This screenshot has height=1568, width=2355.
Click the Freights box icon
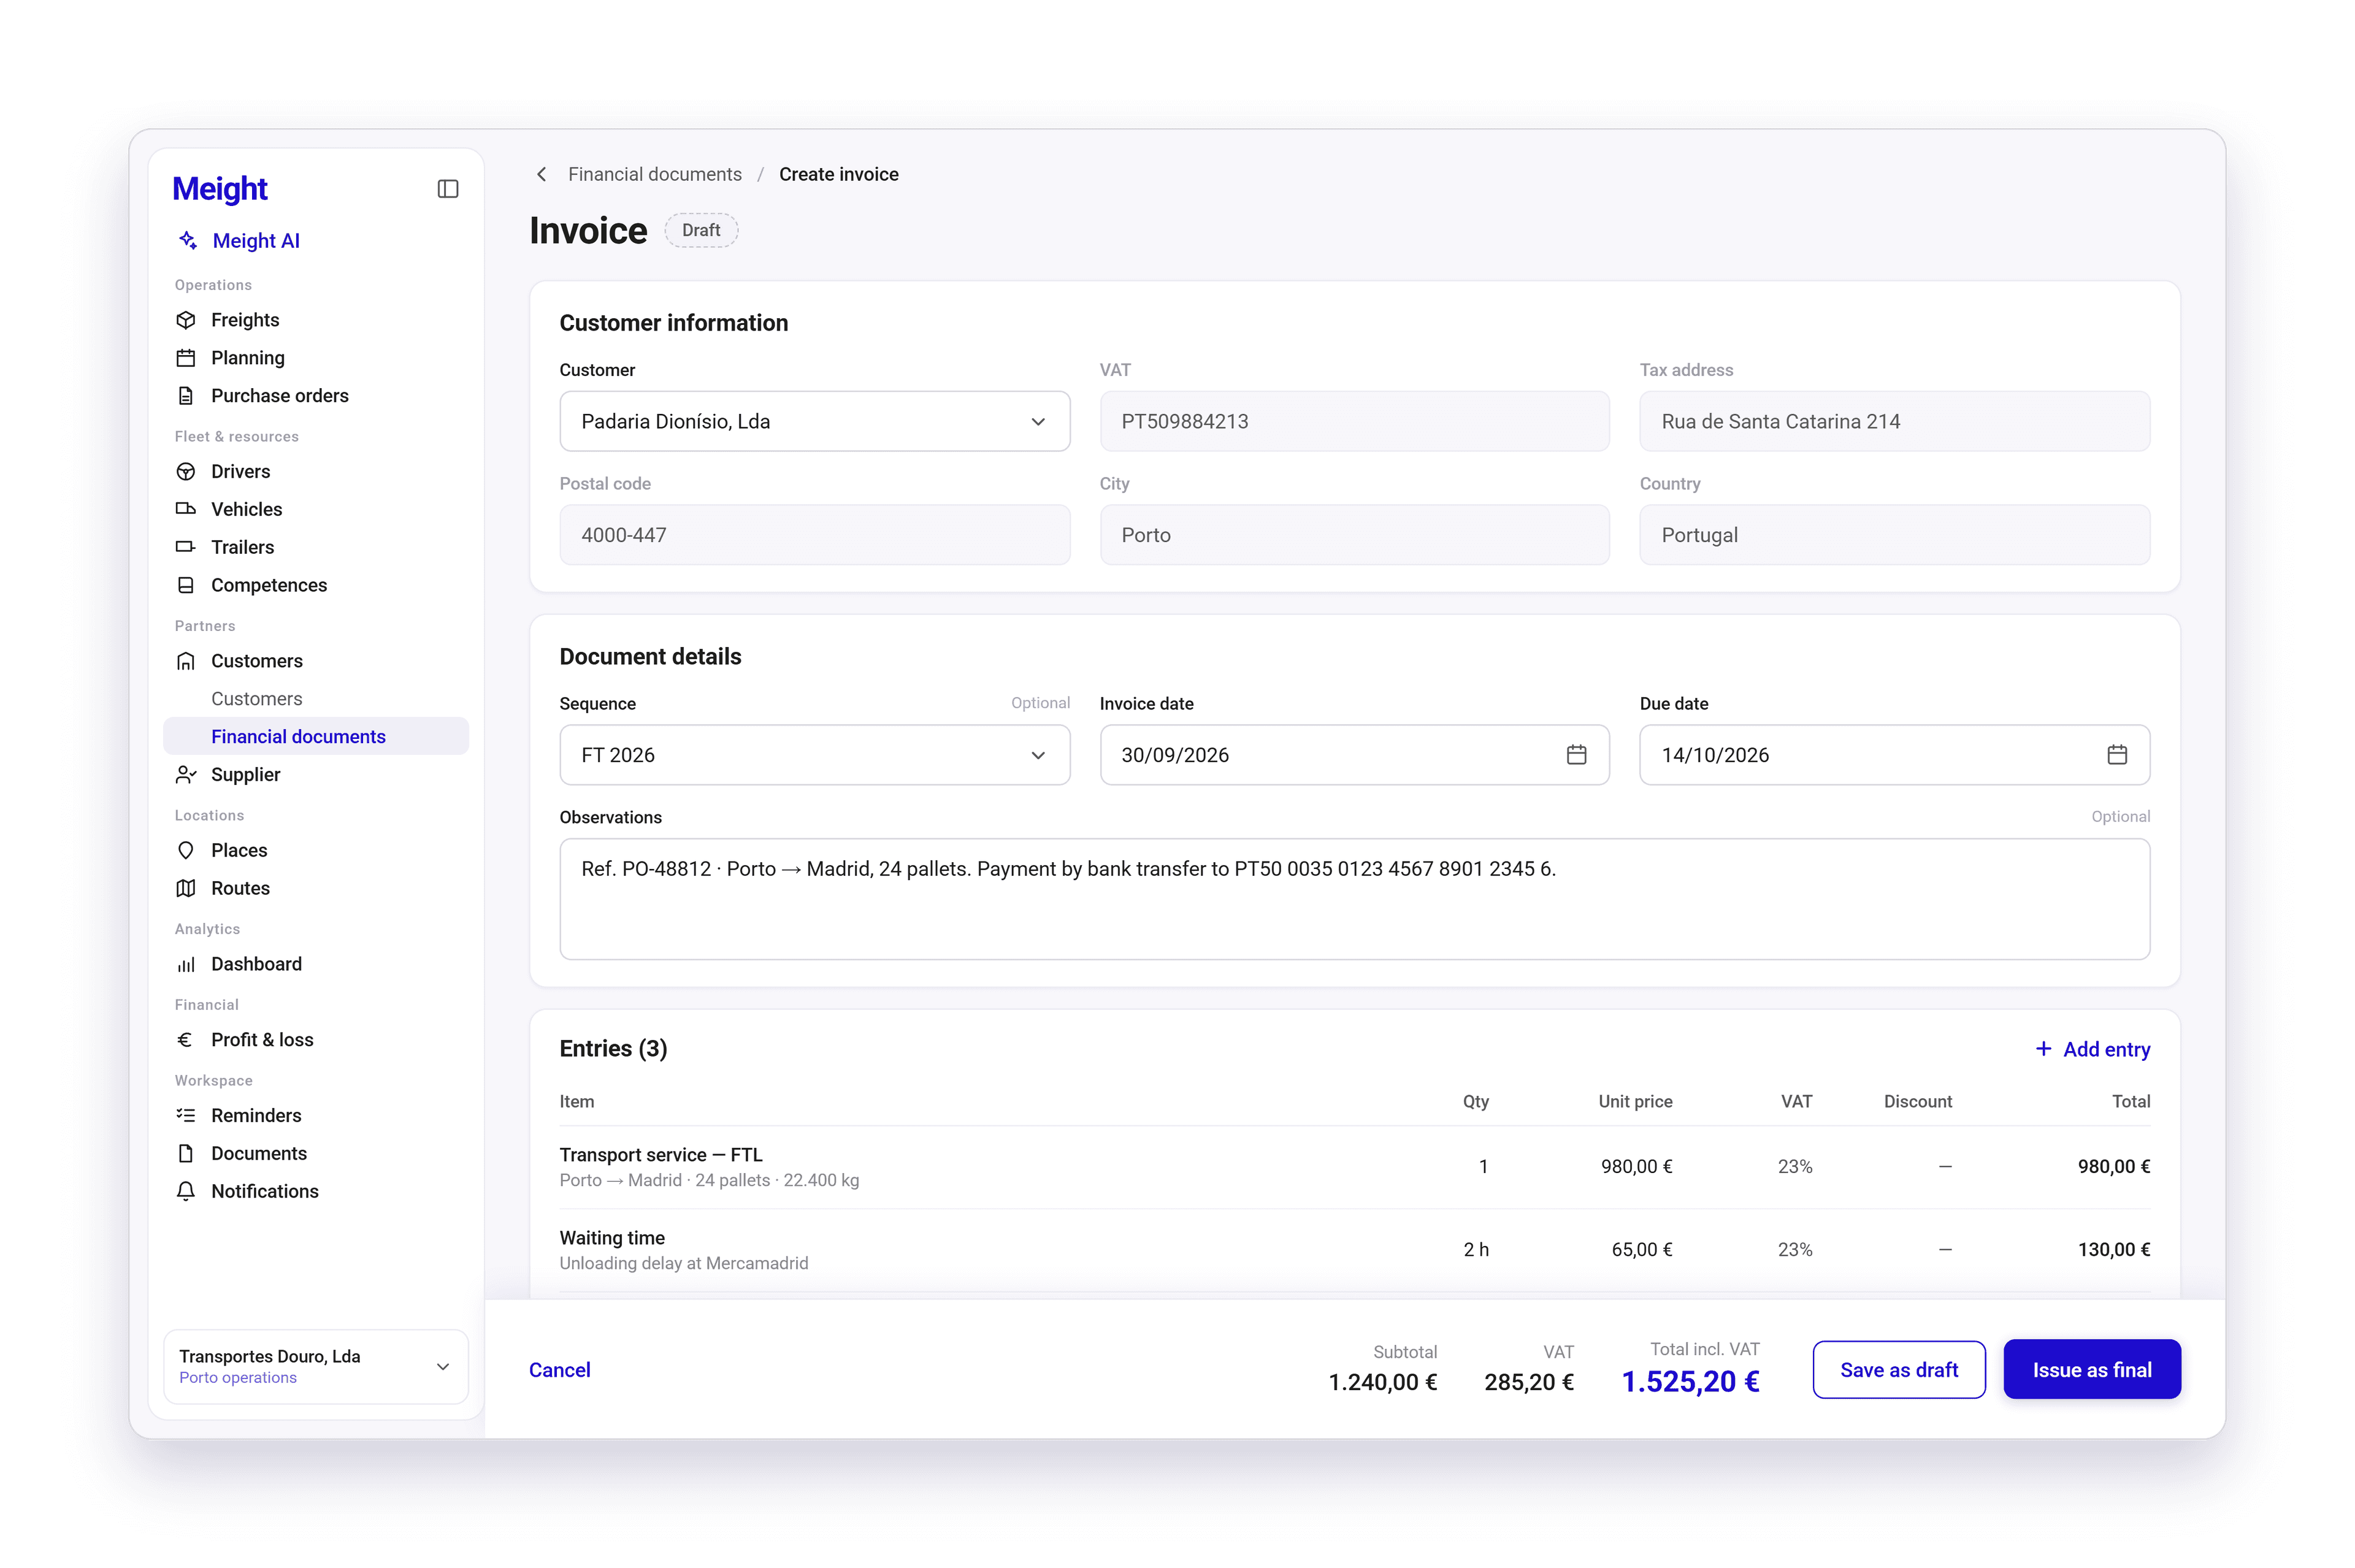[x=186, y=320]
